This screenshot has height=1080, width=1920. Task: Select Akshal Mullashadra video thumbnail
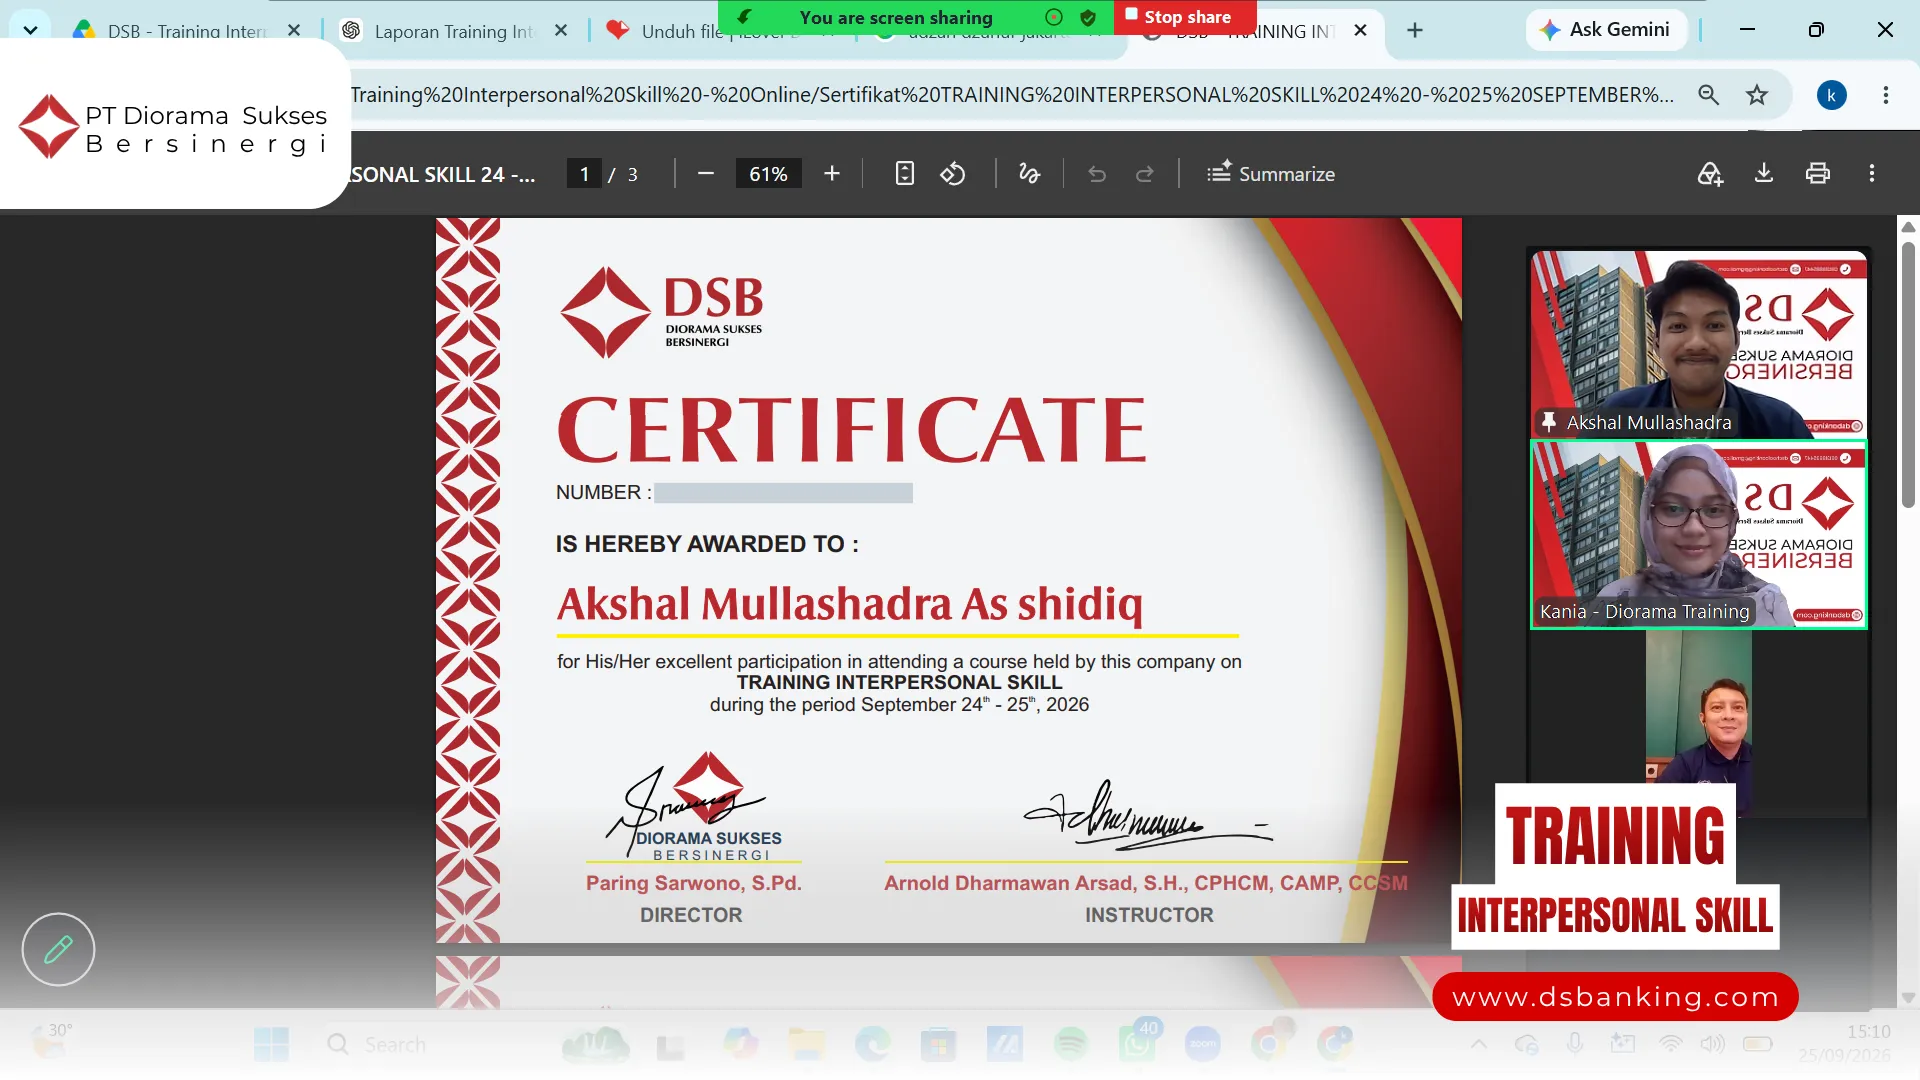(x=1699, y=343)
